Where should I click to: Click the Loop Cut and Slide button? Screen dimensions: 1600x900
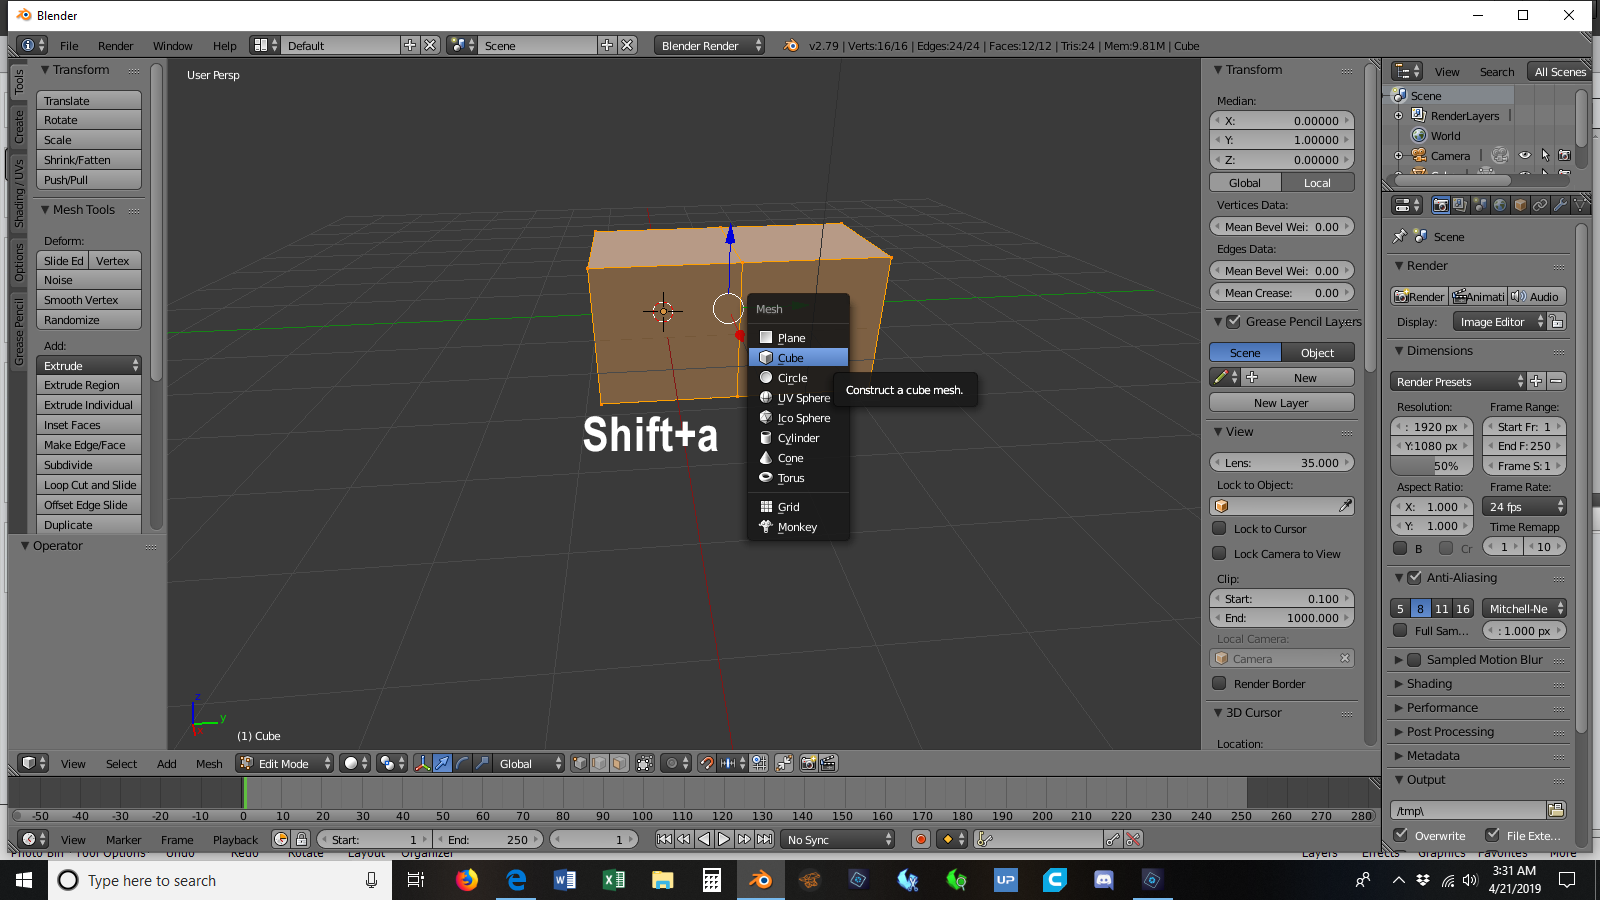click(x=89, y=484)
